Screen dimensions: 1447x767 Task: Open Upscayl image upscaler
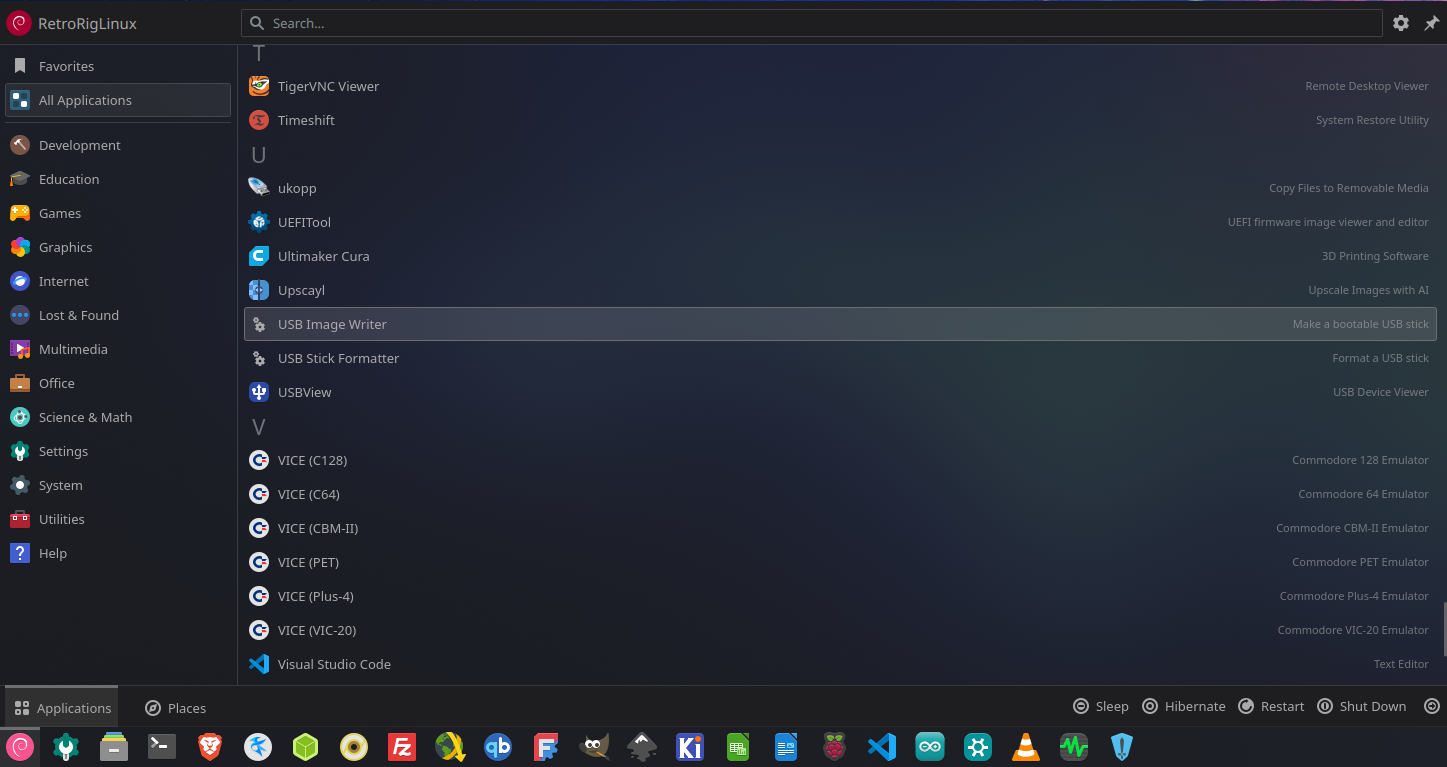(x=301, y=290)
